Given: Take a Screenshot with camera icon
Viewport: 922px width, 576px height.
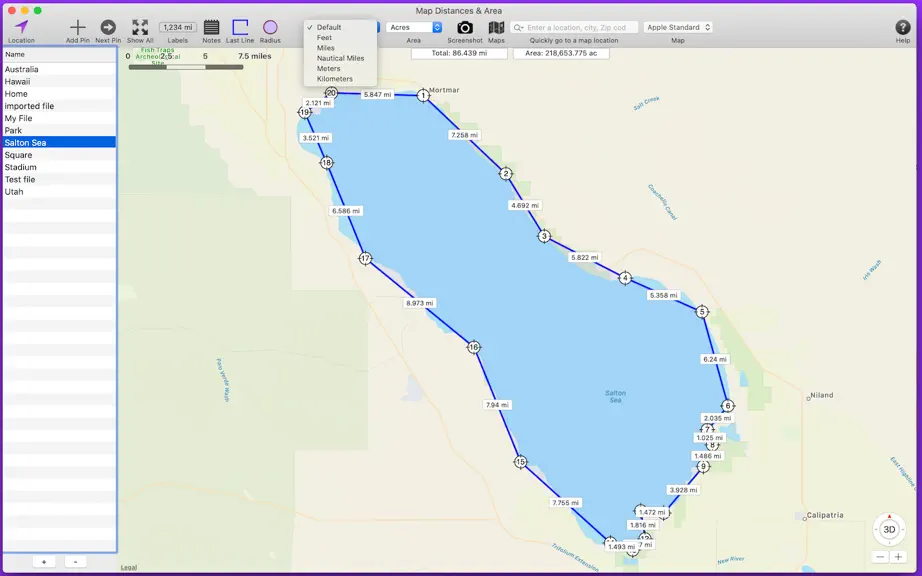Looking at the screenshot, I should coord(465,28).
